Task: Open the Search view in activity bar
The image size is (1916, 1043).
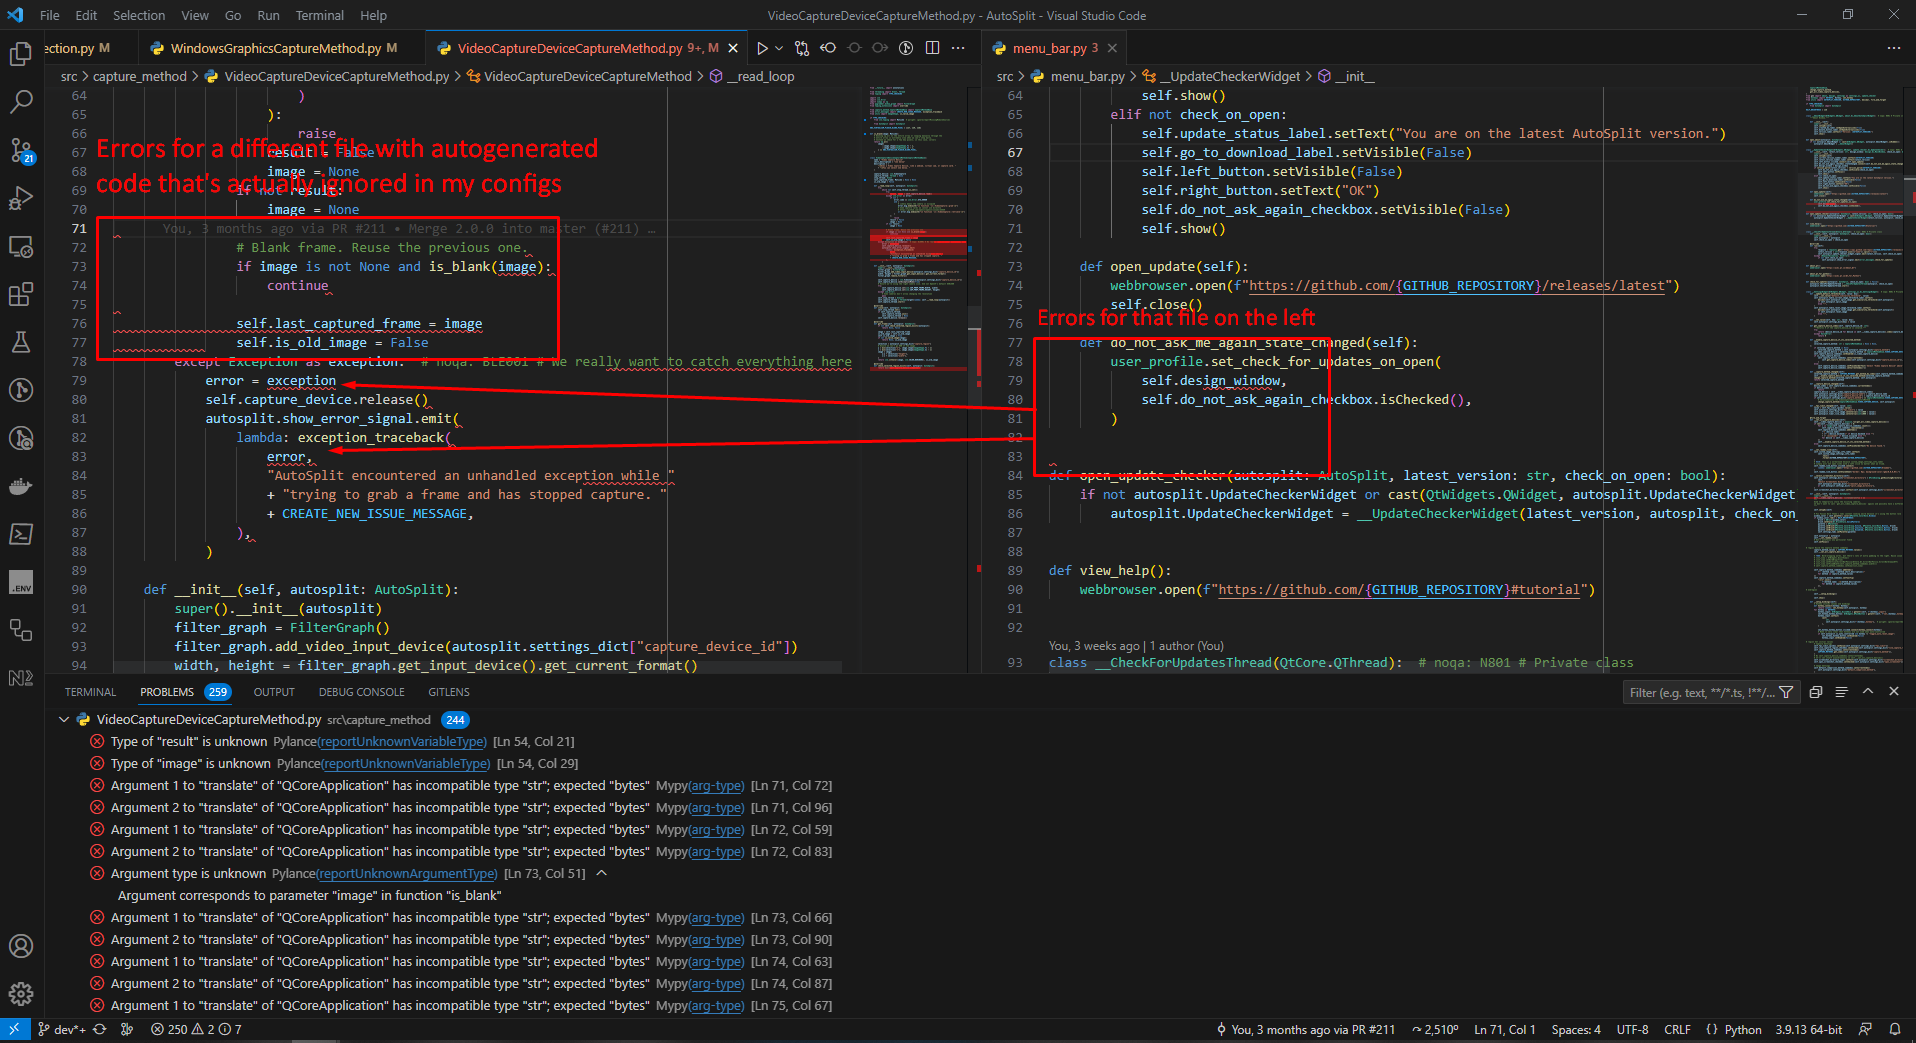Action: (21, 101)
